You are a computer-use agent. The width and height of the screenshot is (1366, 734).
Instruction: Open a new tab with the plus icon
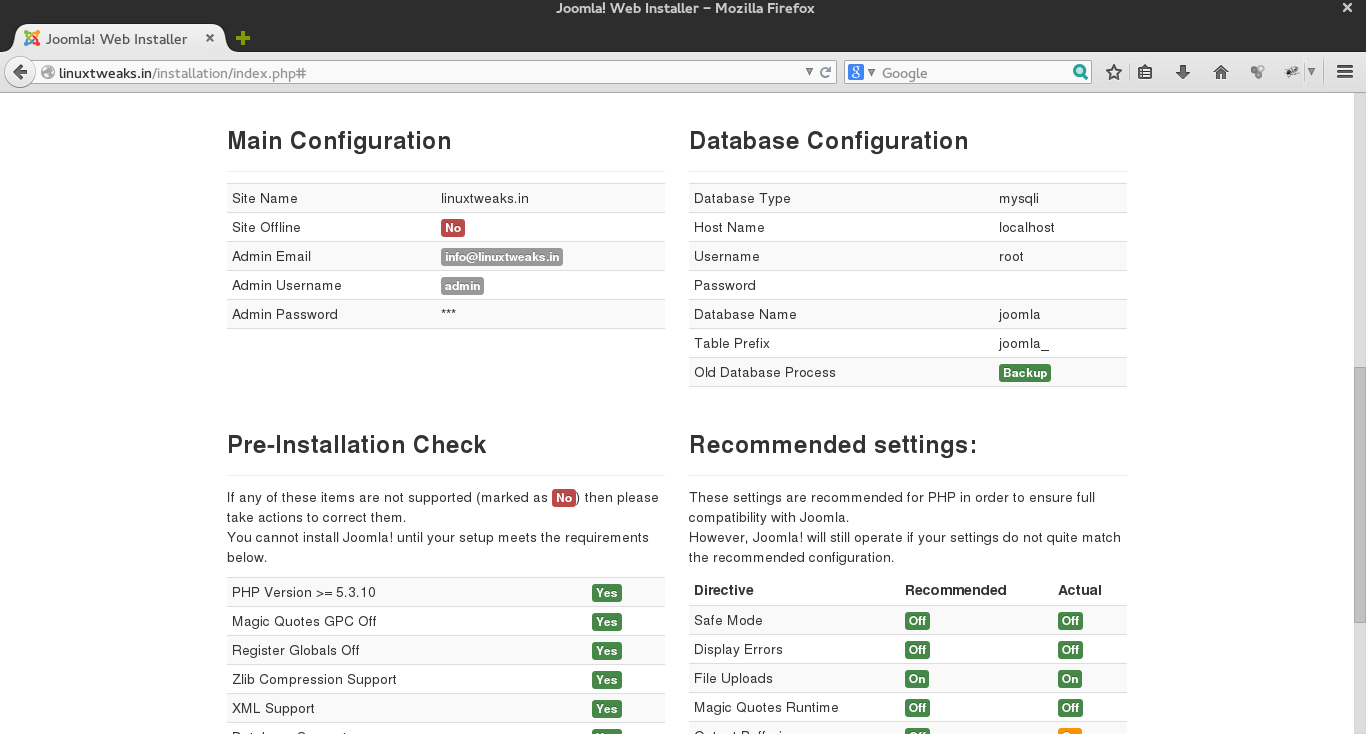tap(242, 38)
